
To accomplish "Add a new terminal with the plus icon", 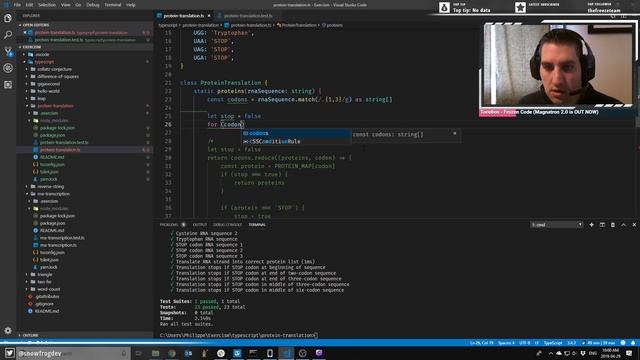I will pyautogui.click(x=591, y=225).
